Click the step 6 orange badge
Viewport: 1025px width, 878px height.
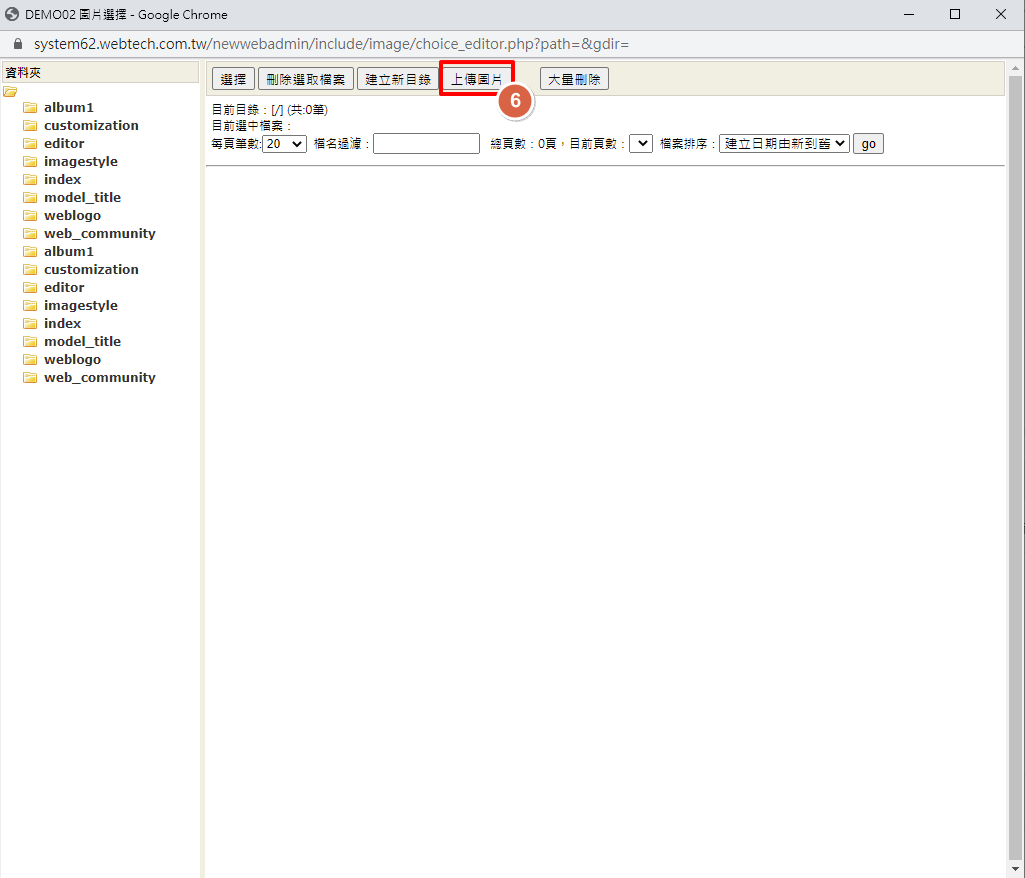pyautogui.click(x=515, y=101)
